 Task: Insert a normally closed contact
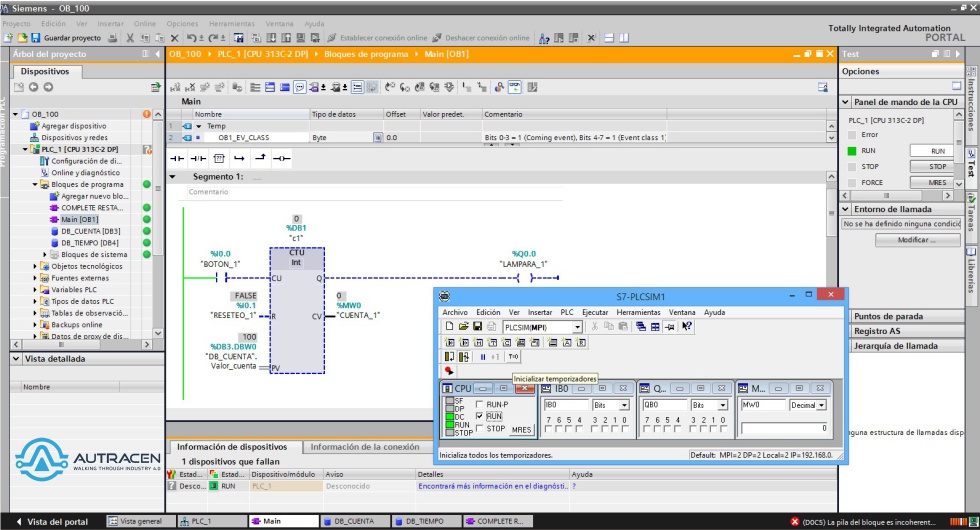click(198, 158)
